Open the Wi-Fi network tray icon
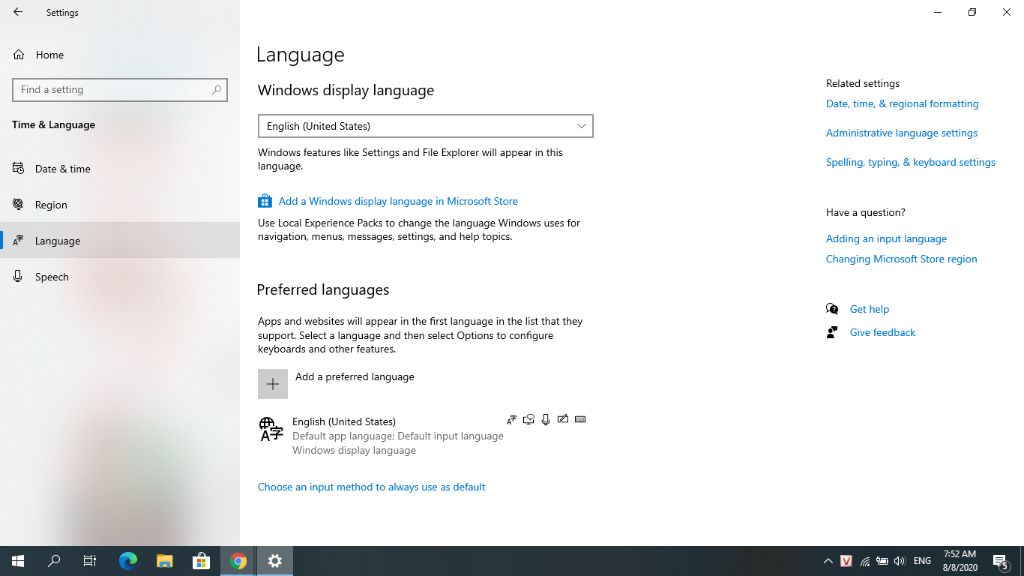 [x=864, y=561]
